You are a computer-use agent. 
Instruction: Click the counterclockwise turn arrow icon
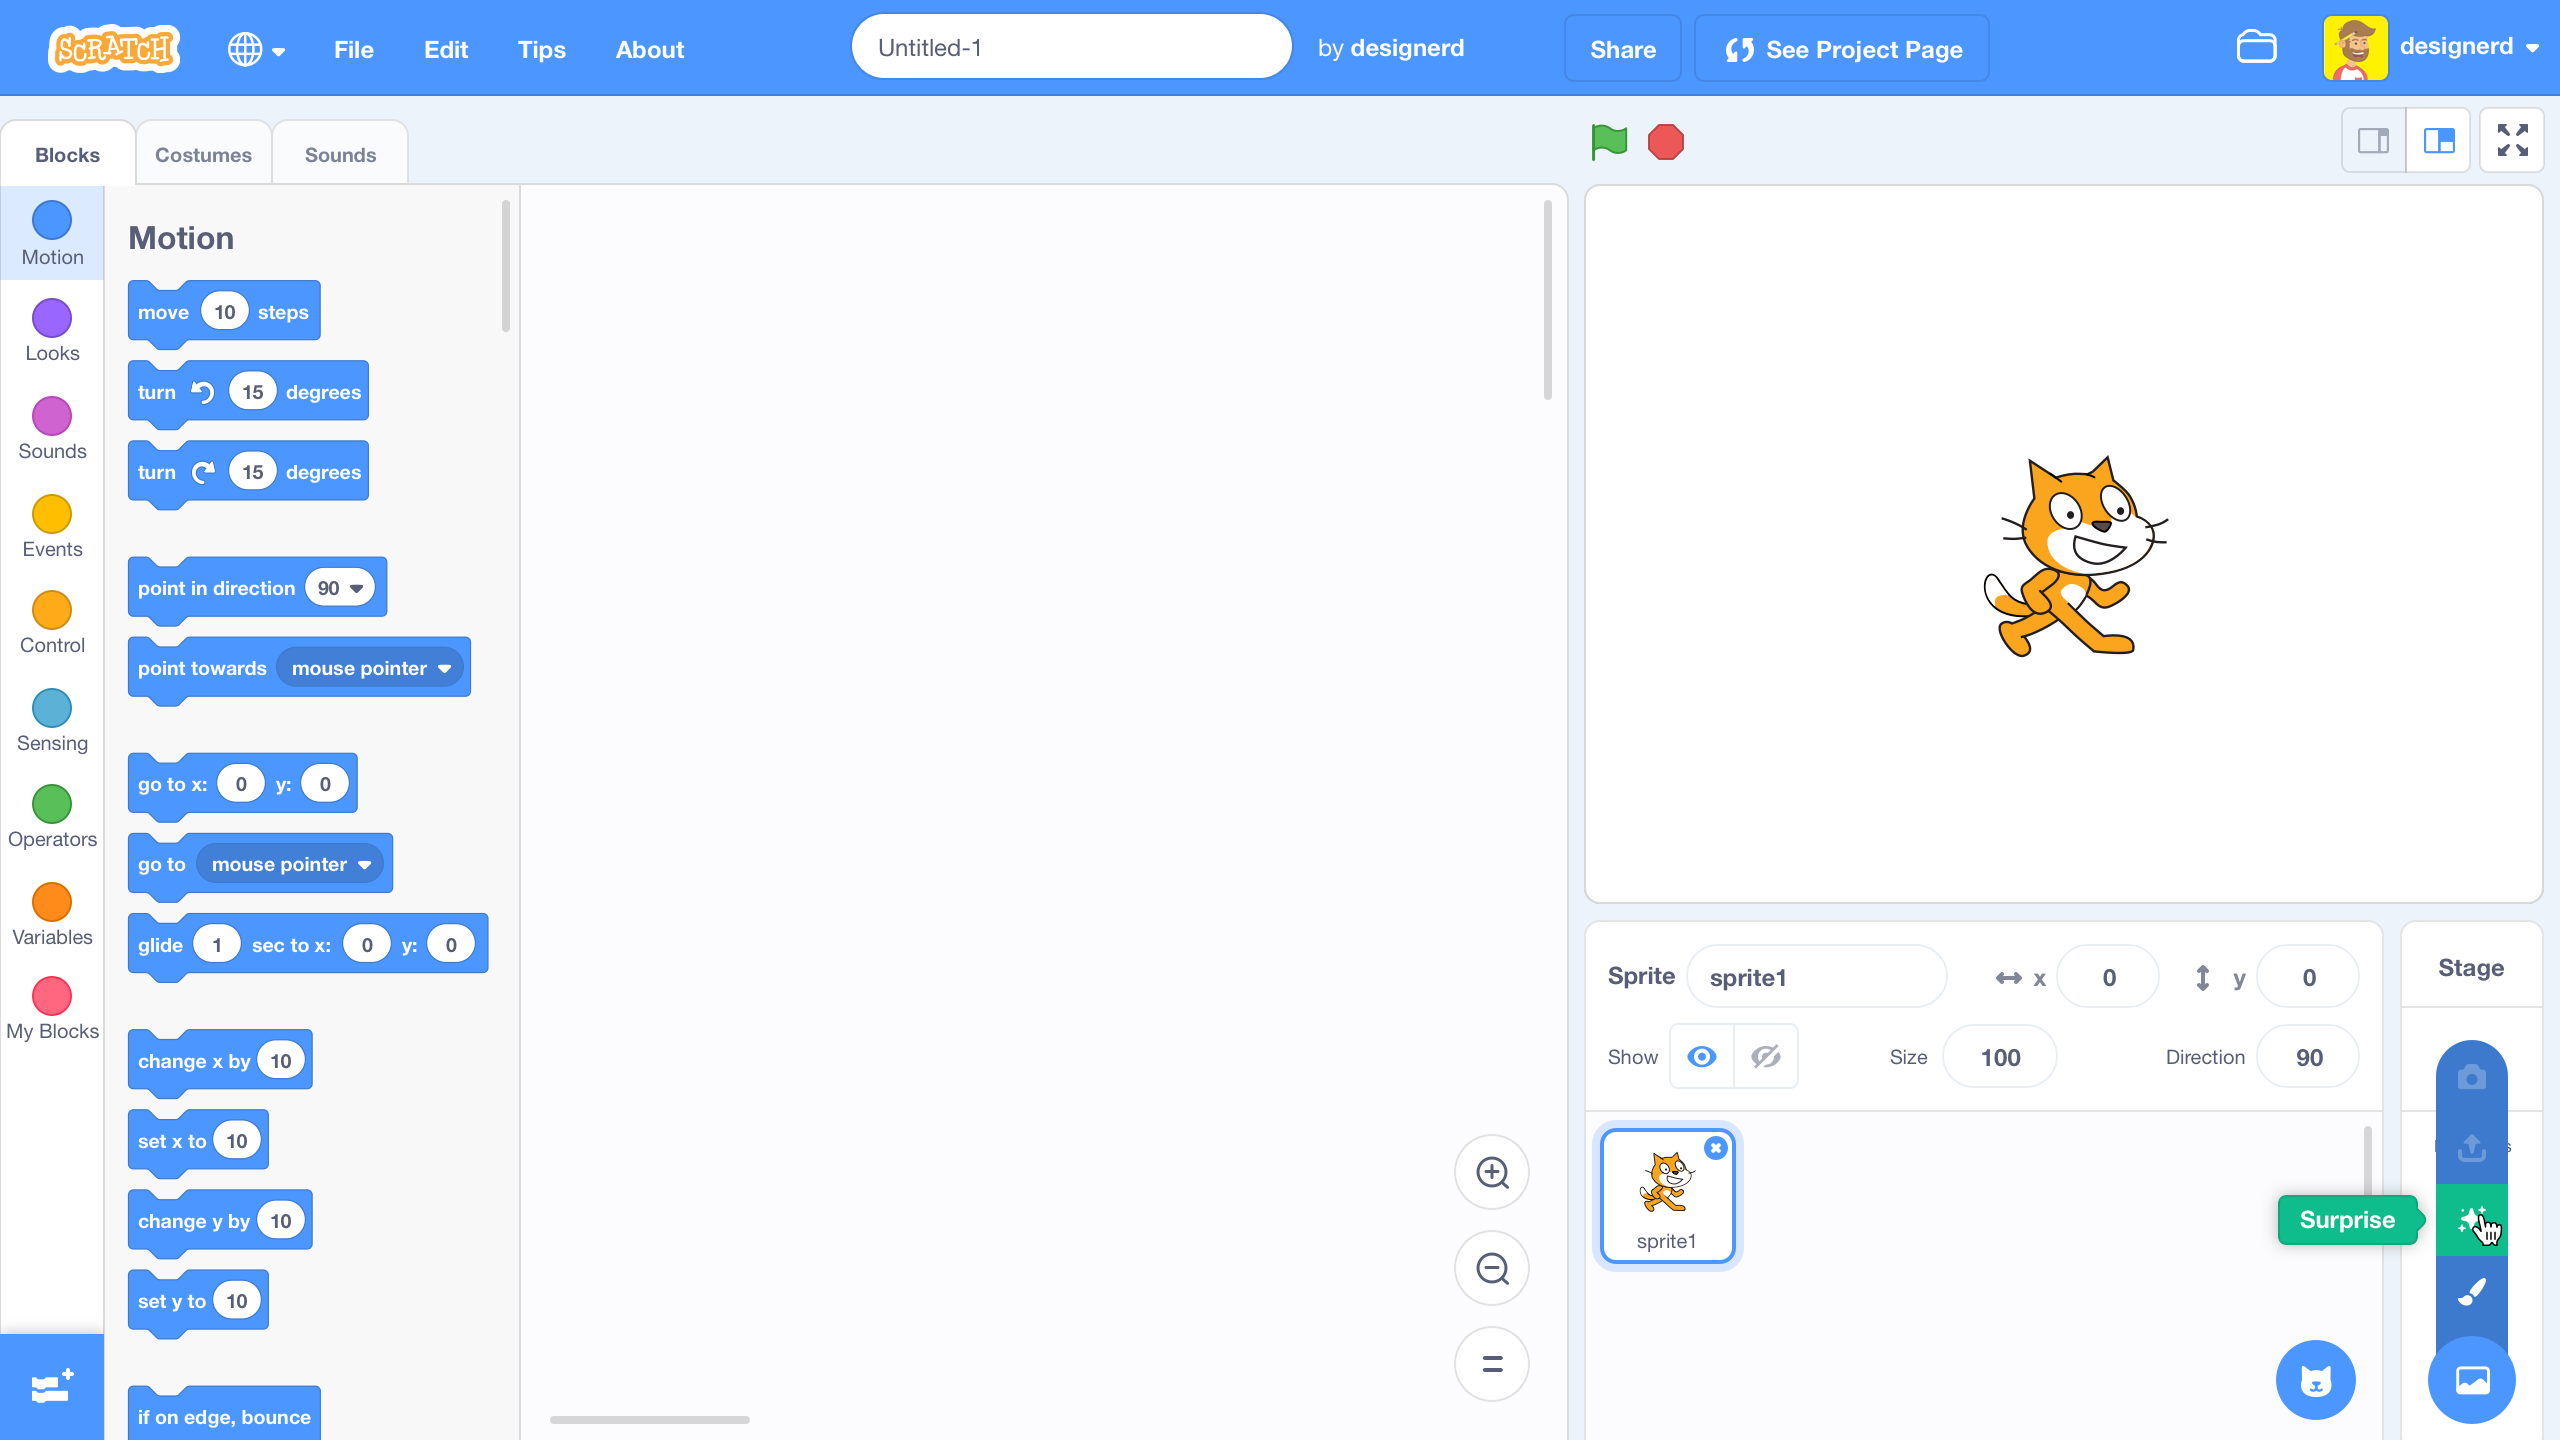[x=203, y=392]
